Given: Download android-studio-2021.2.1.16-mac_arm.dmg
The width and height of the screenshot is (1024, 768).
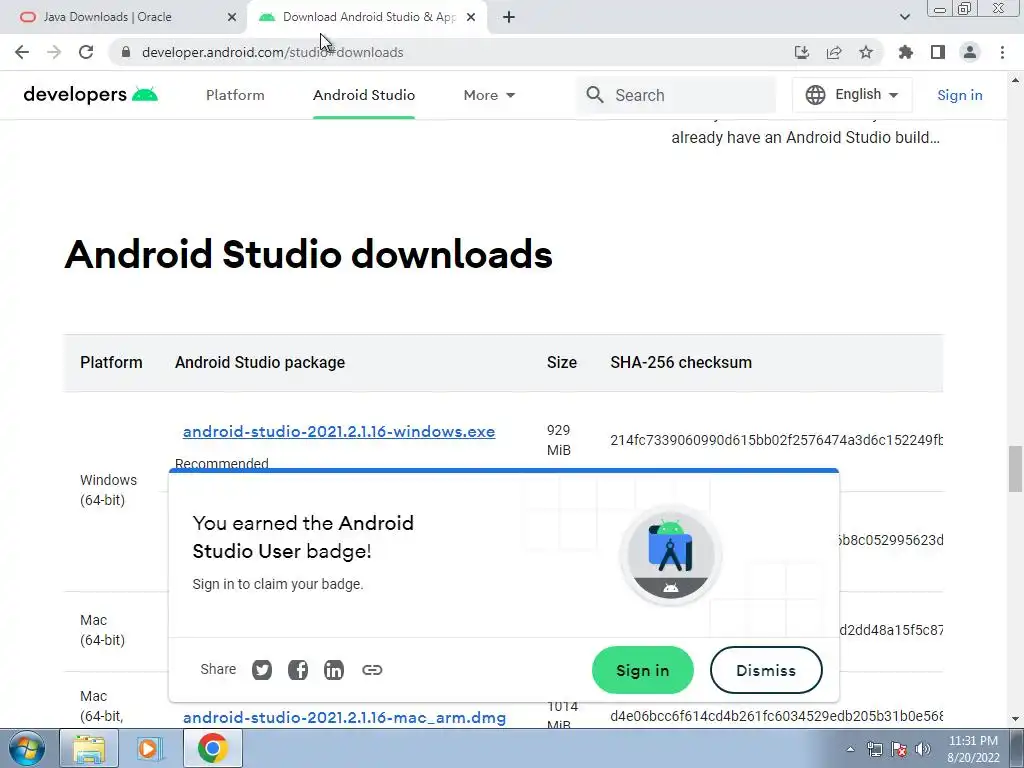Looking at the screenshot, I should [x=344, y=717].
